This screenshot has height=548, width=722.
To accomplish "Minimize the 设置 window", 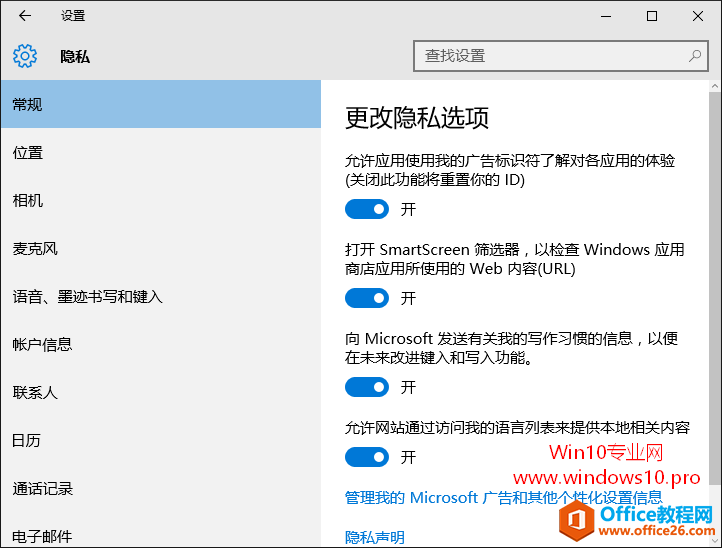I will point(606,16).
